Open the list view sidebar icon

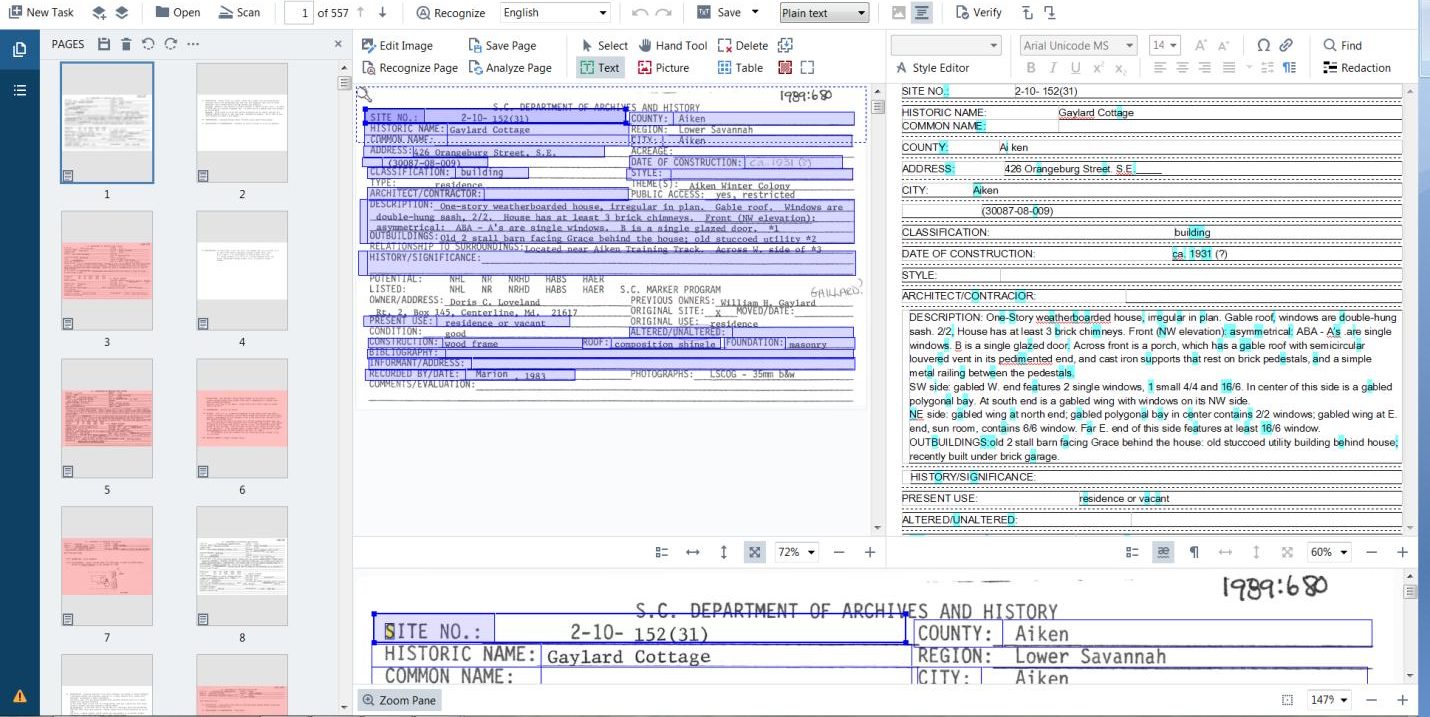[19, 90]
